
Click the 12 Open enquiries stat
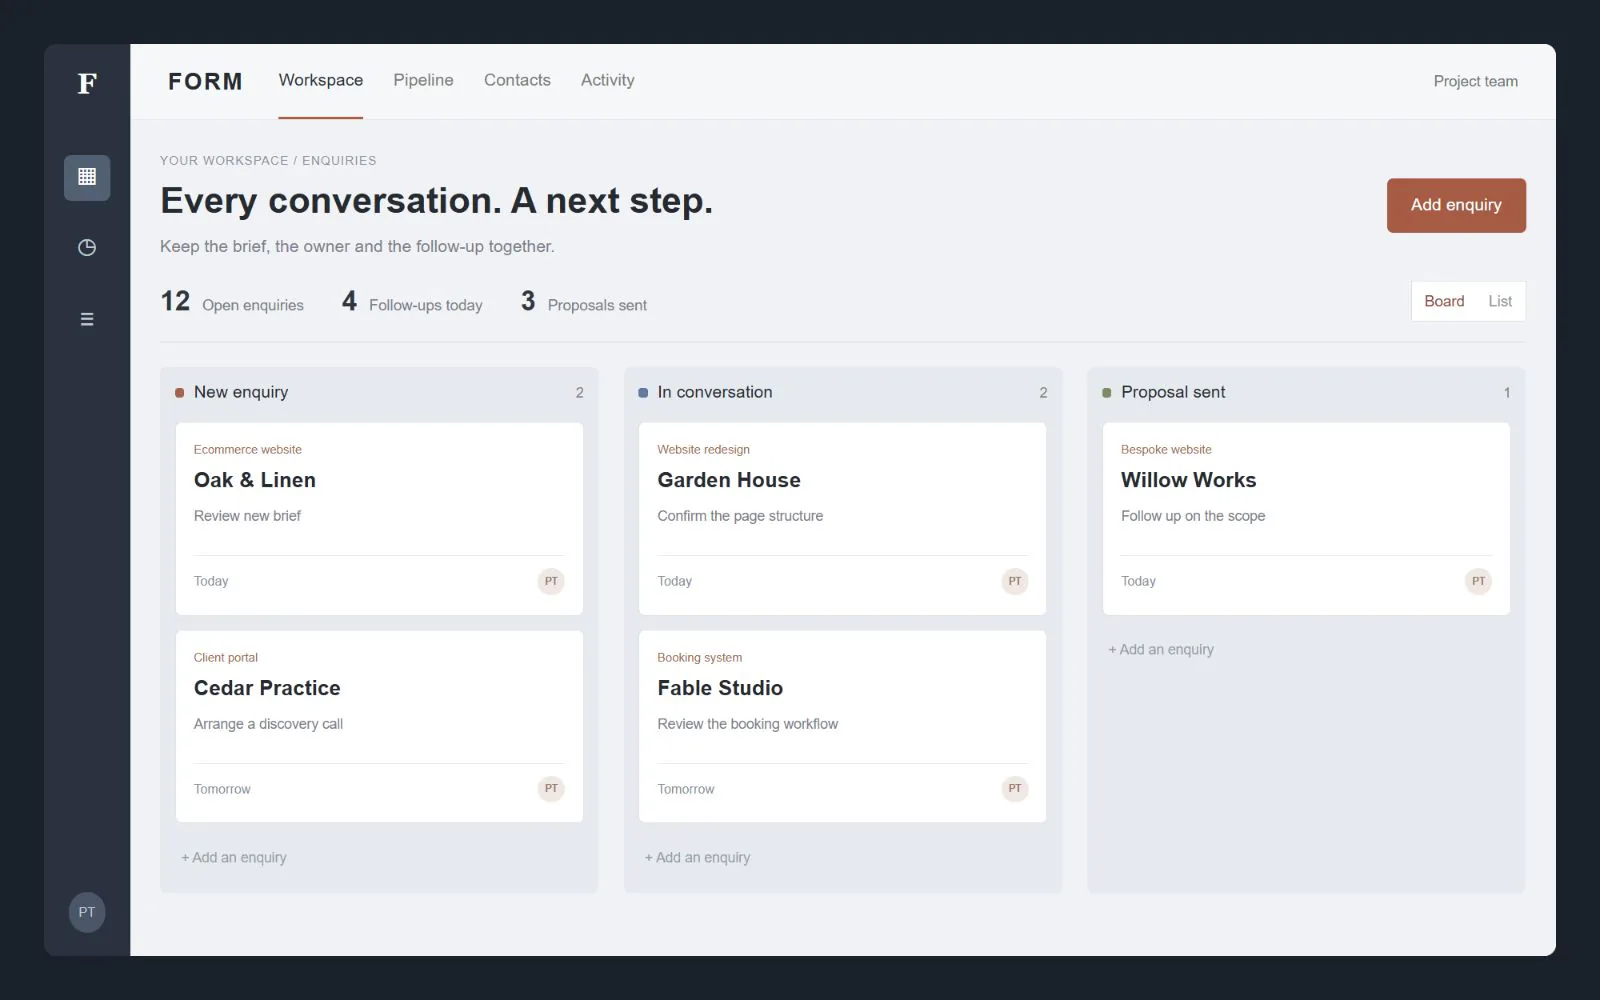(x=232, y=302)
